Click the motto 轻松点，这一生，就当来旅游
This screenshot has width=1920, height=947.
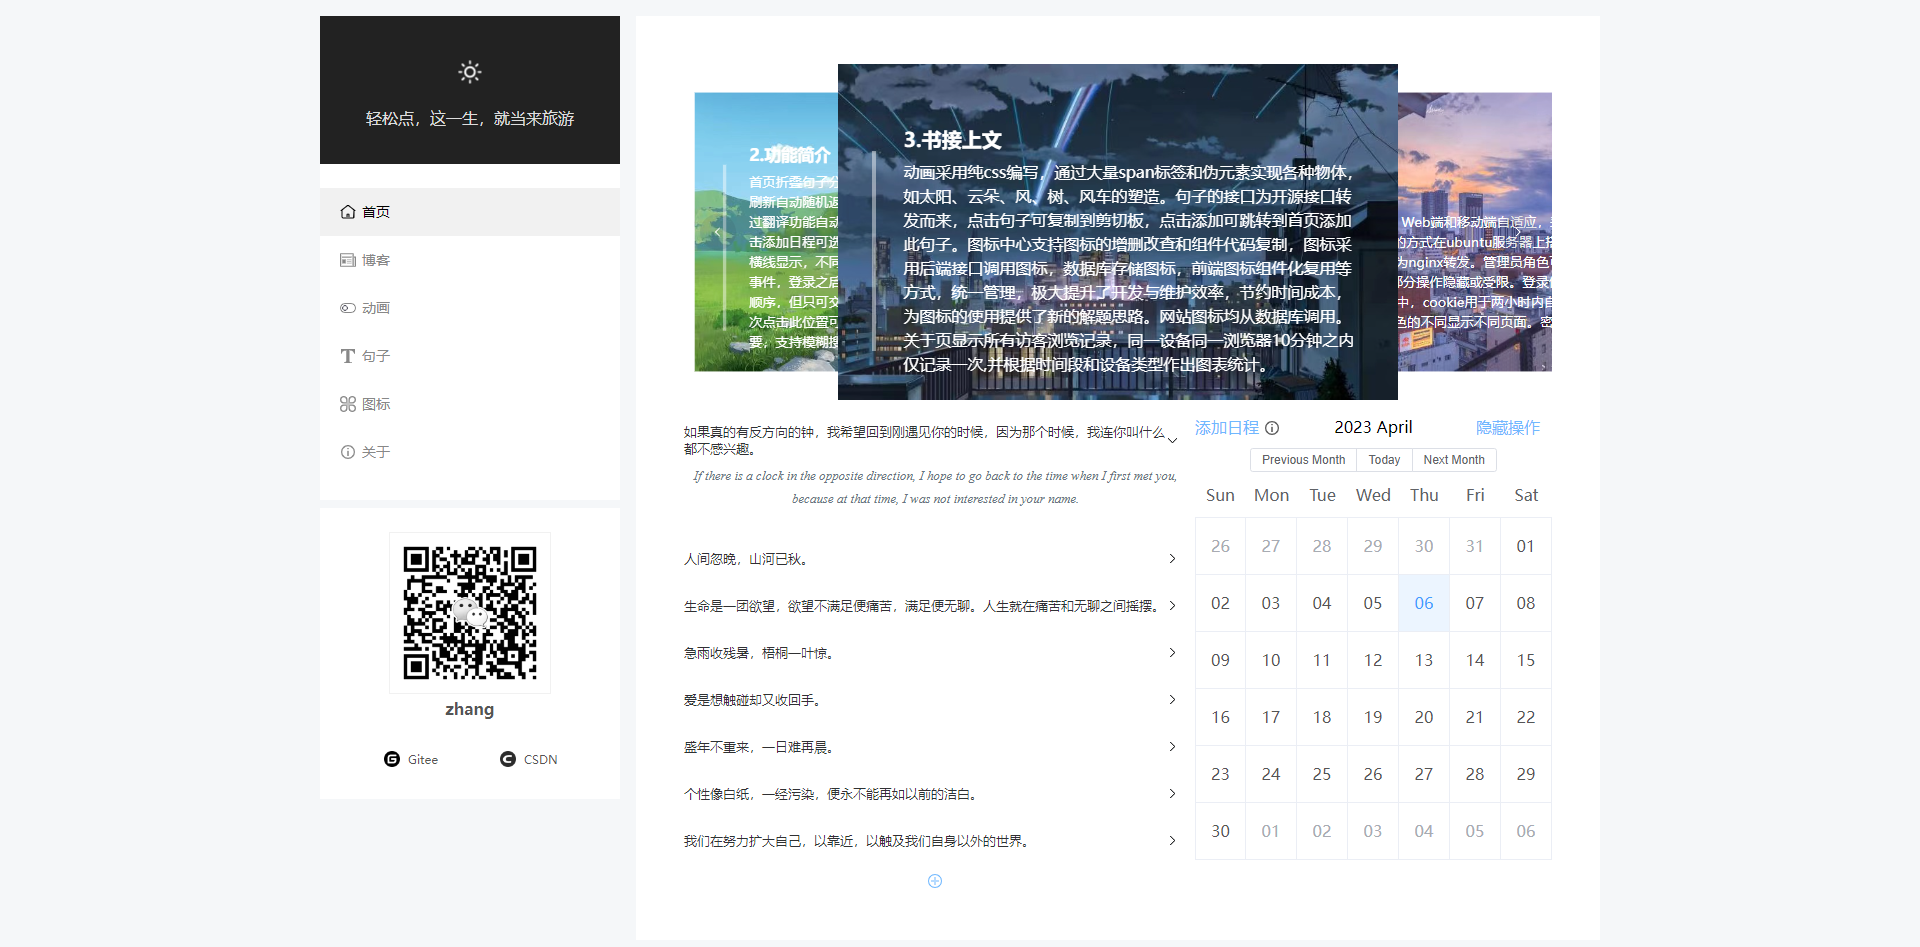[470, 119]
